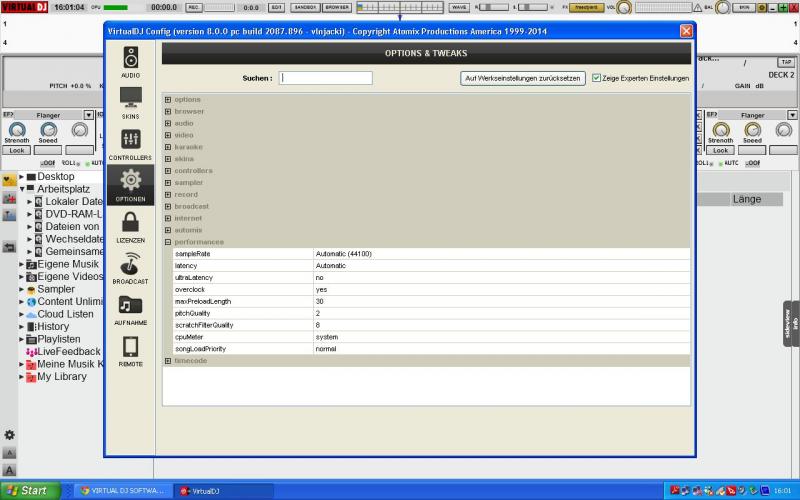Click the Sampler tree icon
Image resolution: width=800 pixels, height=500 pixels.
[31, 290]
